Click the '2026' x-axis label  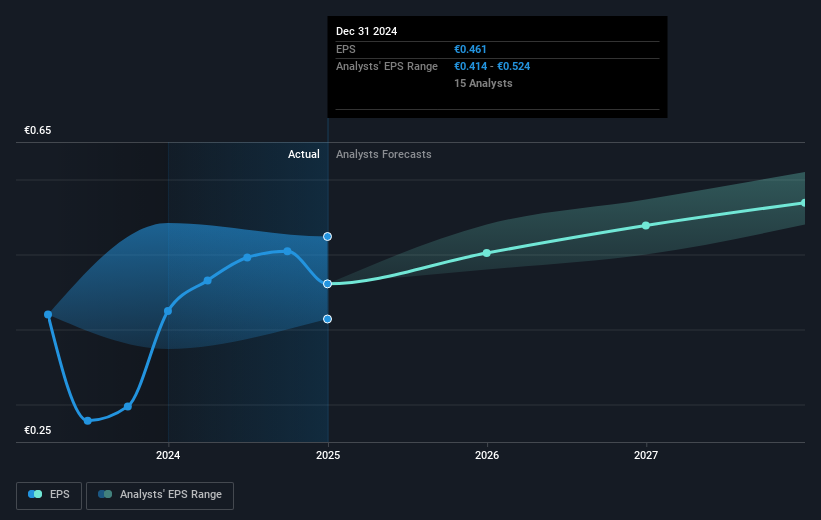point(487,455)
